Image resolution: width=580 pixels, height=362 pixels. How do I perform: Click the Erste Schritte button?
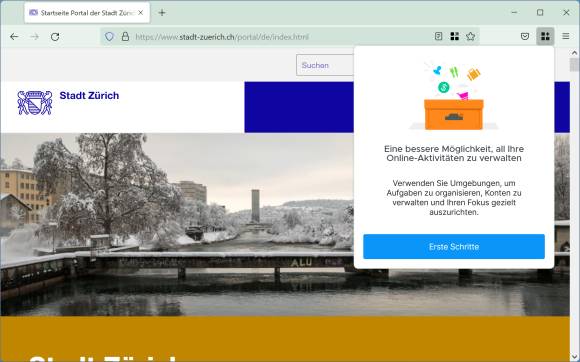pyautogui.click(x=454, y=247)
